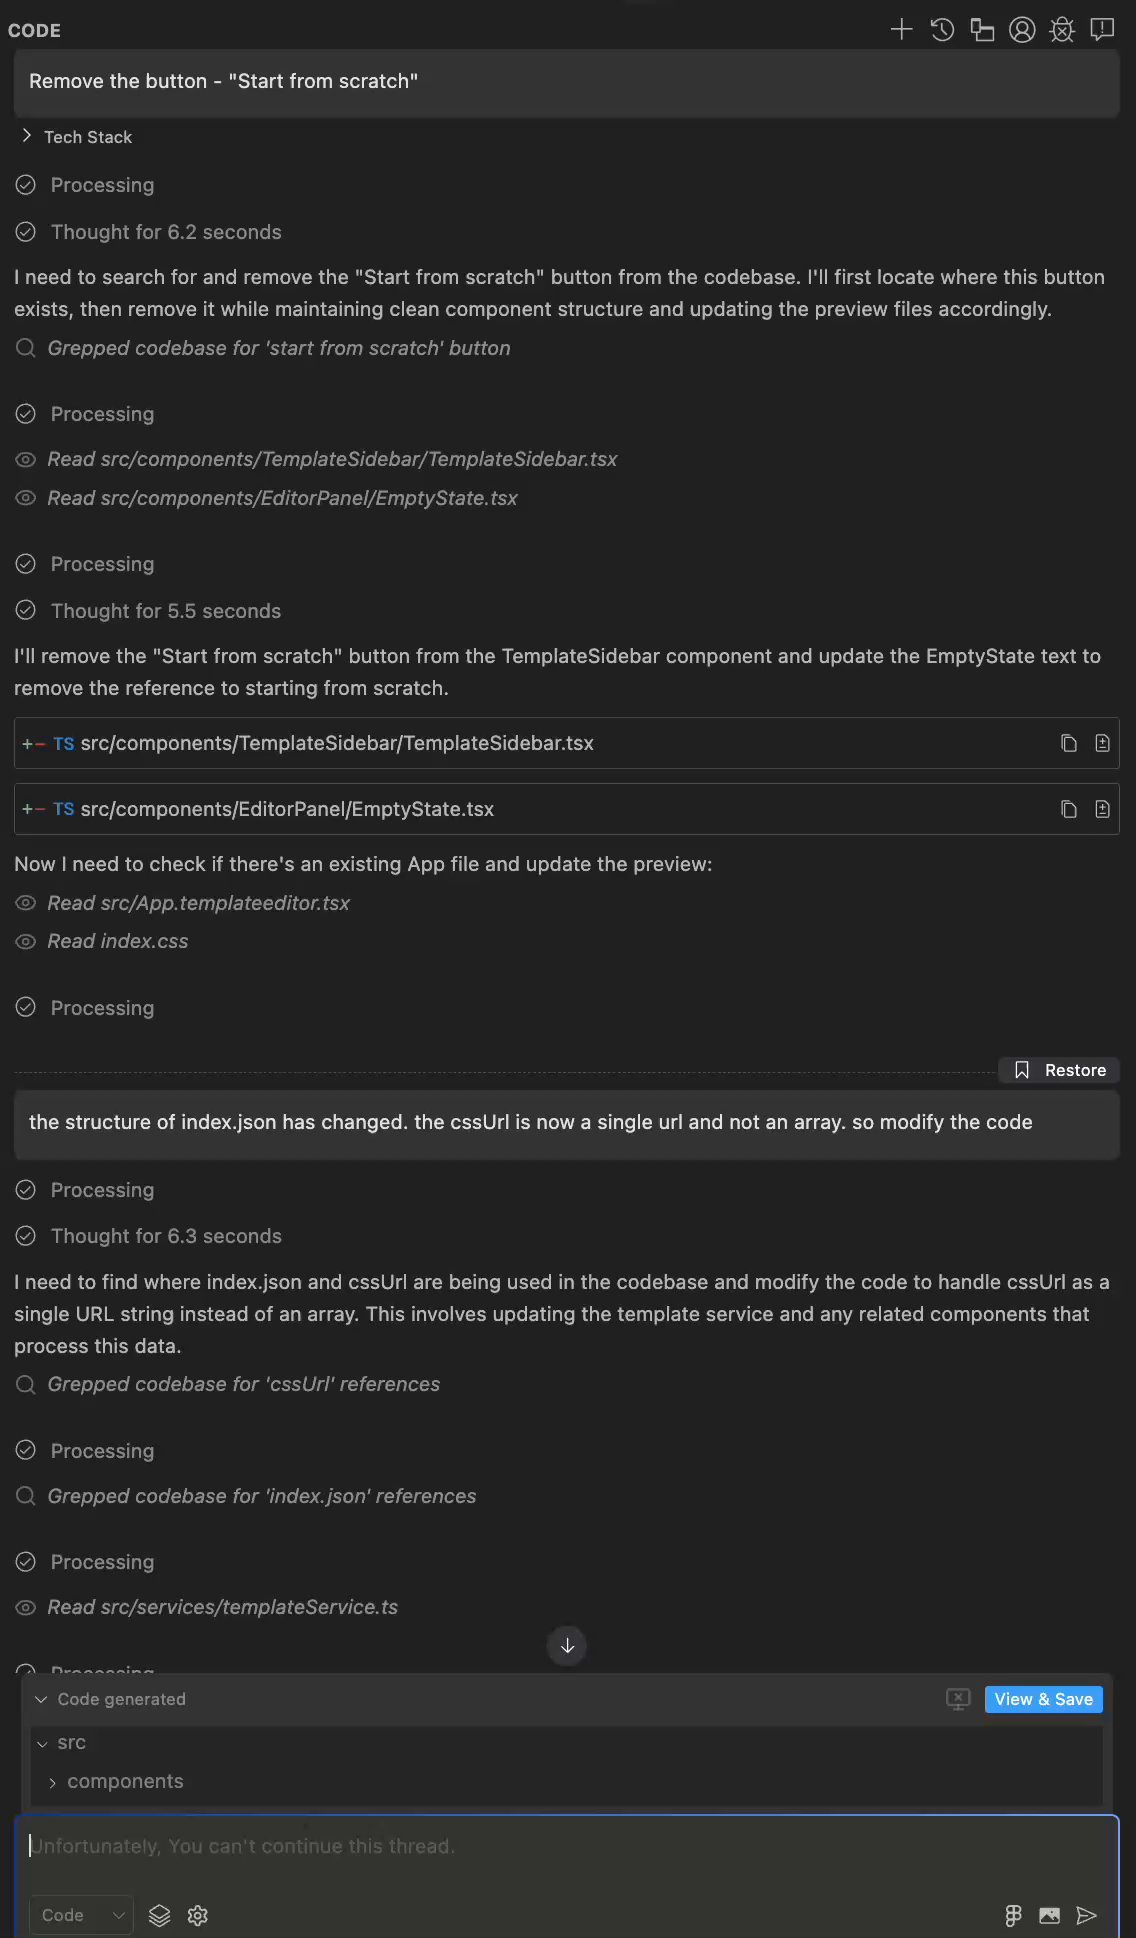Copy TemplateSidebar.tsx file changes
This screenshot has width=1136, height=1938.
tap(1069, 743)
